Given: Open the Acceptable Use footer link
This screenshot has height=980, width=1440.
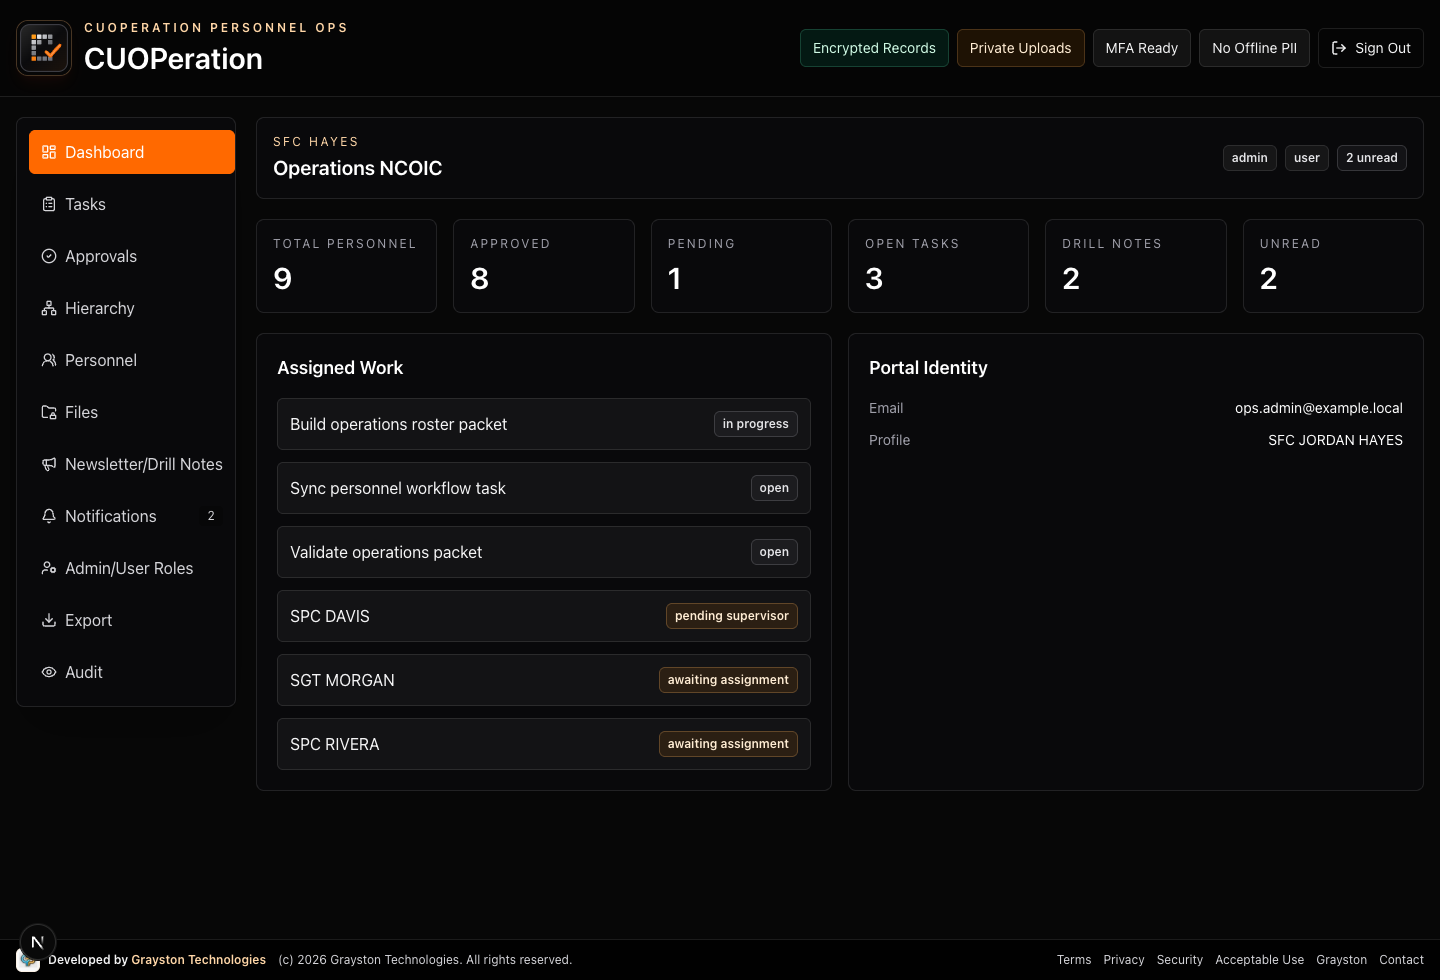Looking at the screenshot, I should [x=1260, y=960].
